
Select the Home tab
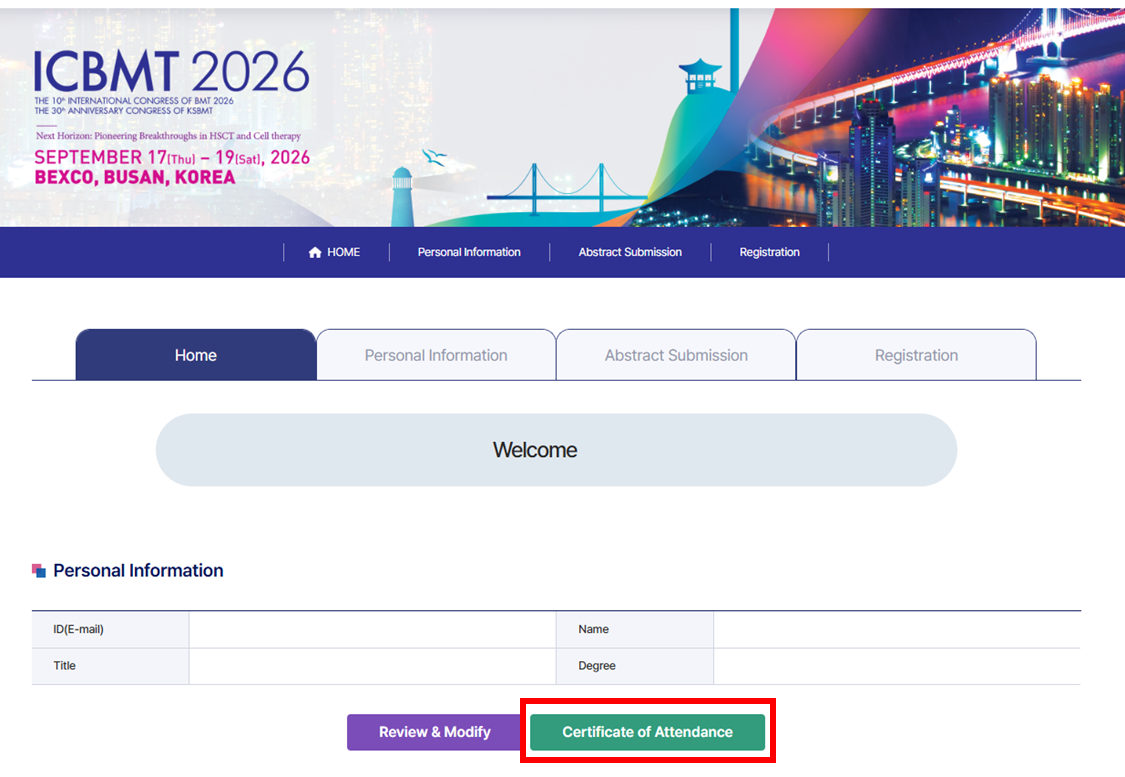[x=196, y=355]
